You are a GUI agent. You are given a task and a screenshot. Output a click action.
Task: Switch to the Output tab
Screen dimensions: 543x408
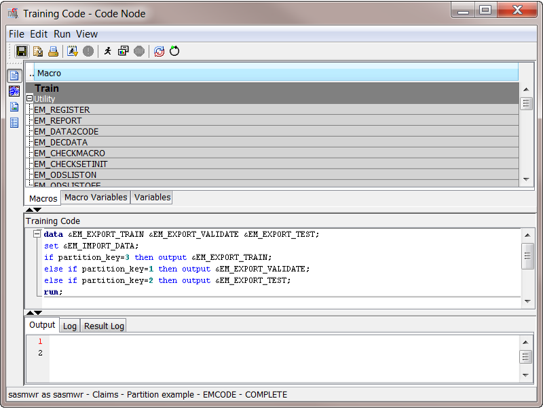42,325
